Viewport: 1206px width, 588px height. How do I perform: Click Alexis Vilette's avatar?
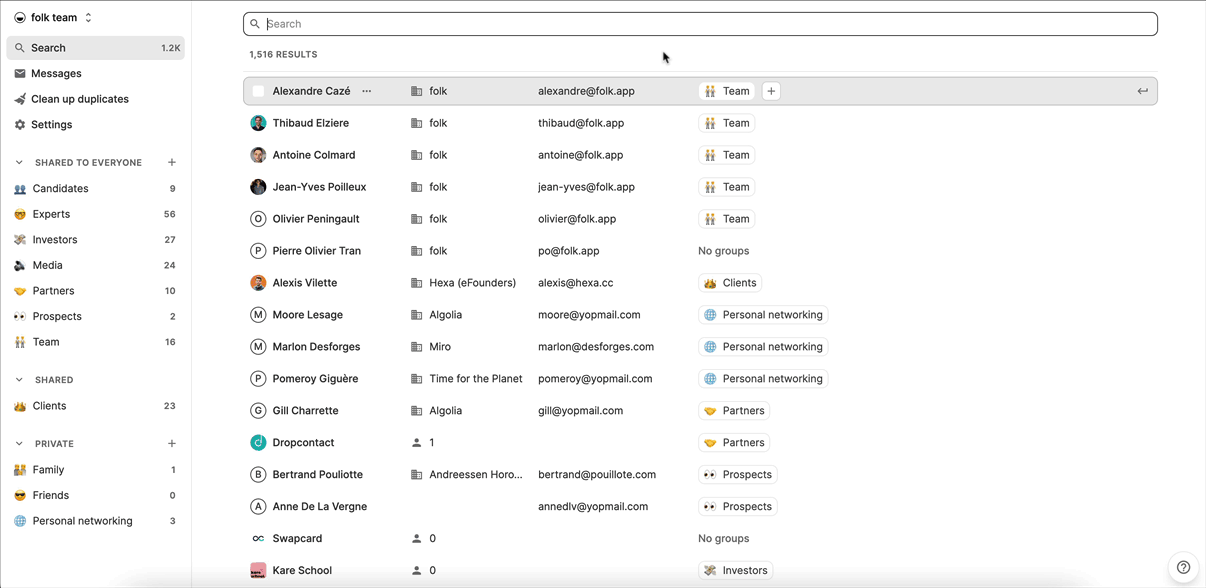tap(258, 283)
